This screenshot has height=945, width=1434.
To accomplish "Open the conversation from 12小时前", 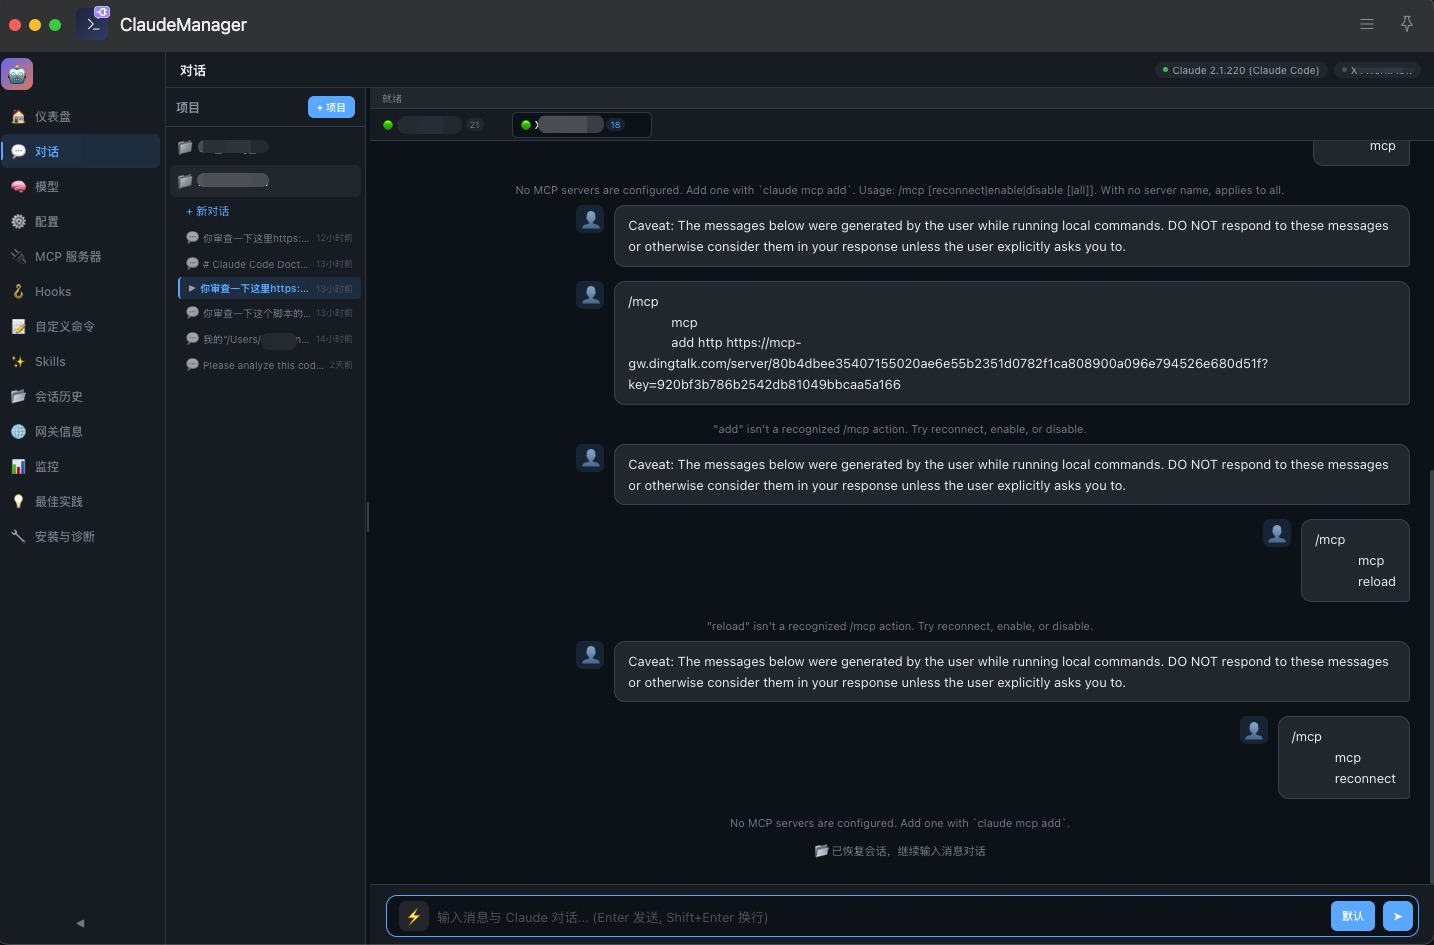I will pos(269,238).
